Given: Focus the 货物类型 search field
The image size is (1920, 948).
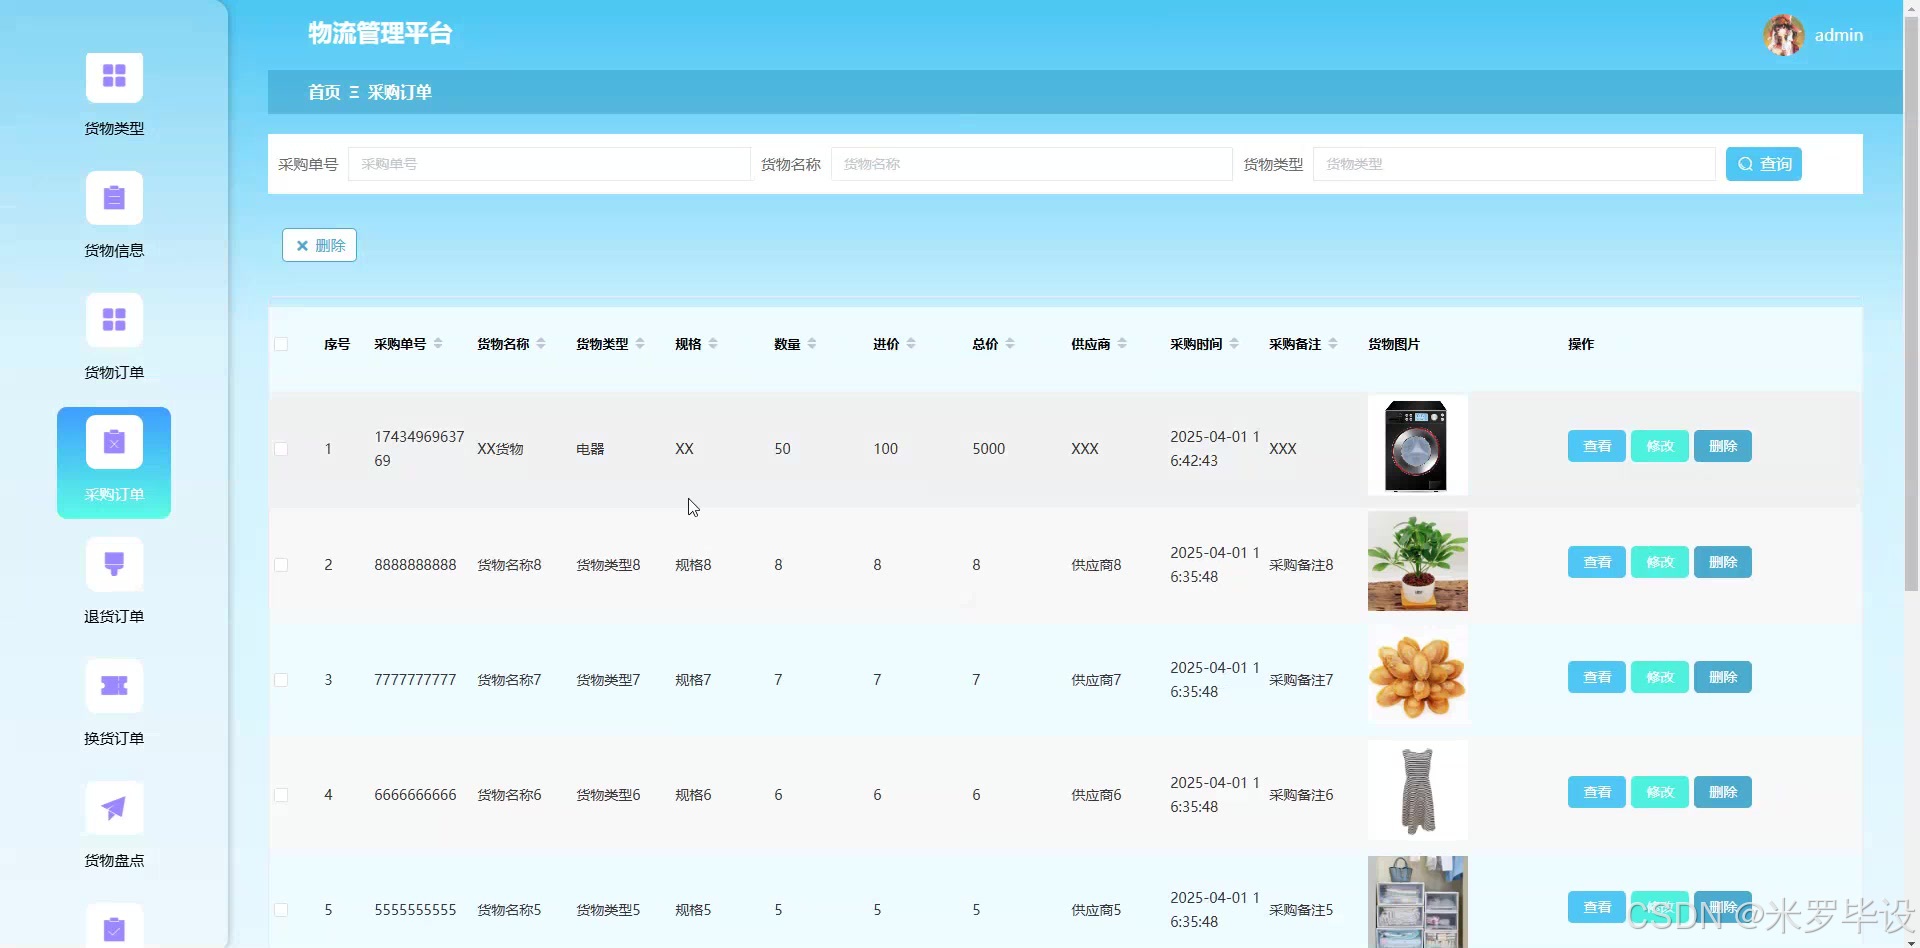Looking at the screenshot, I should 1514,164.
